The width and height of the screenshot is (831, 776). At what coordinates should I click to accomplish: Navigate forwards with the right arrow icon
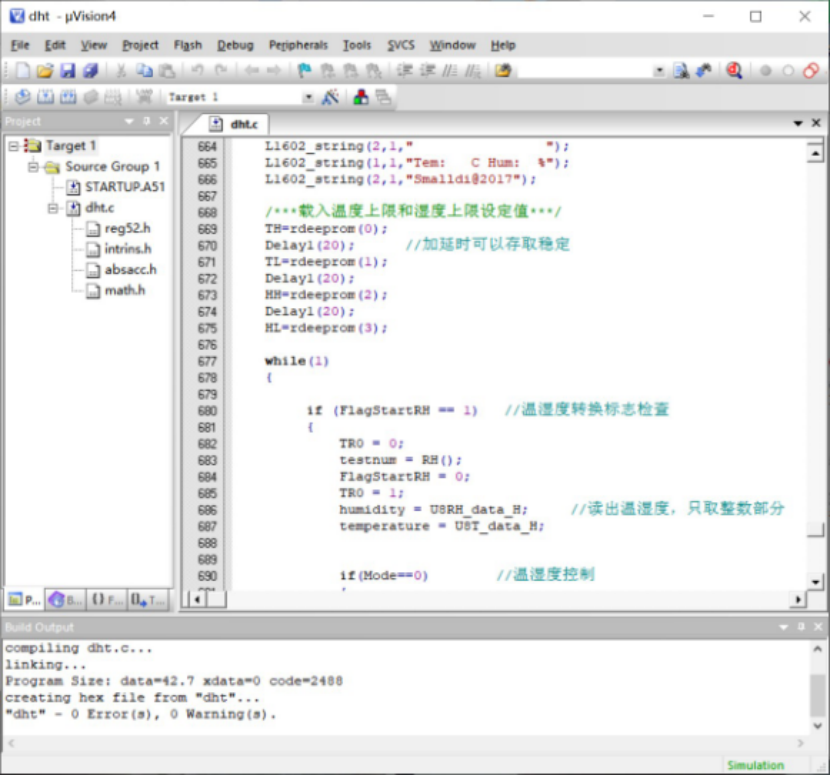click(273, 70)
